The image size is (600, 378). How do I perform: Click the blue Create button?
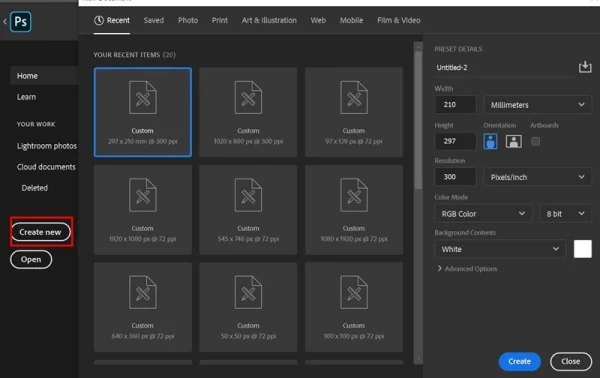tap(519, 361)
